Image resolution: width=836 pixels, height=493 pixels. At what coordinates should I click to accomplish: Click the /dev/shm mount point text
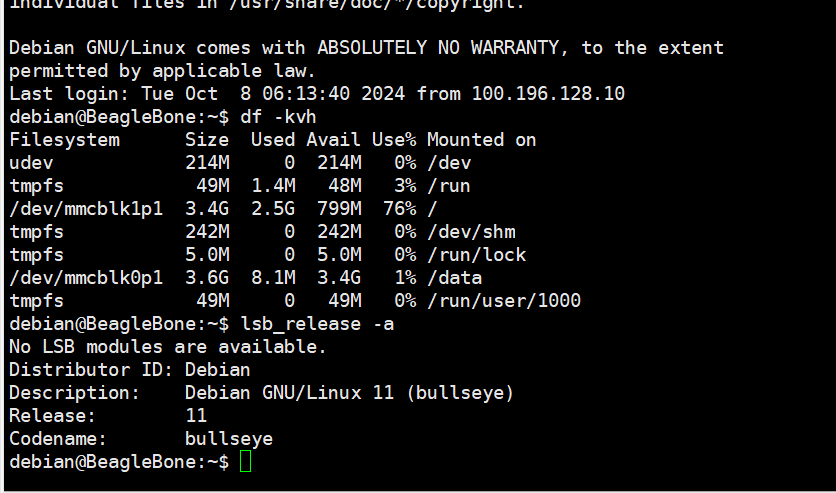click(x=471, y=232)
